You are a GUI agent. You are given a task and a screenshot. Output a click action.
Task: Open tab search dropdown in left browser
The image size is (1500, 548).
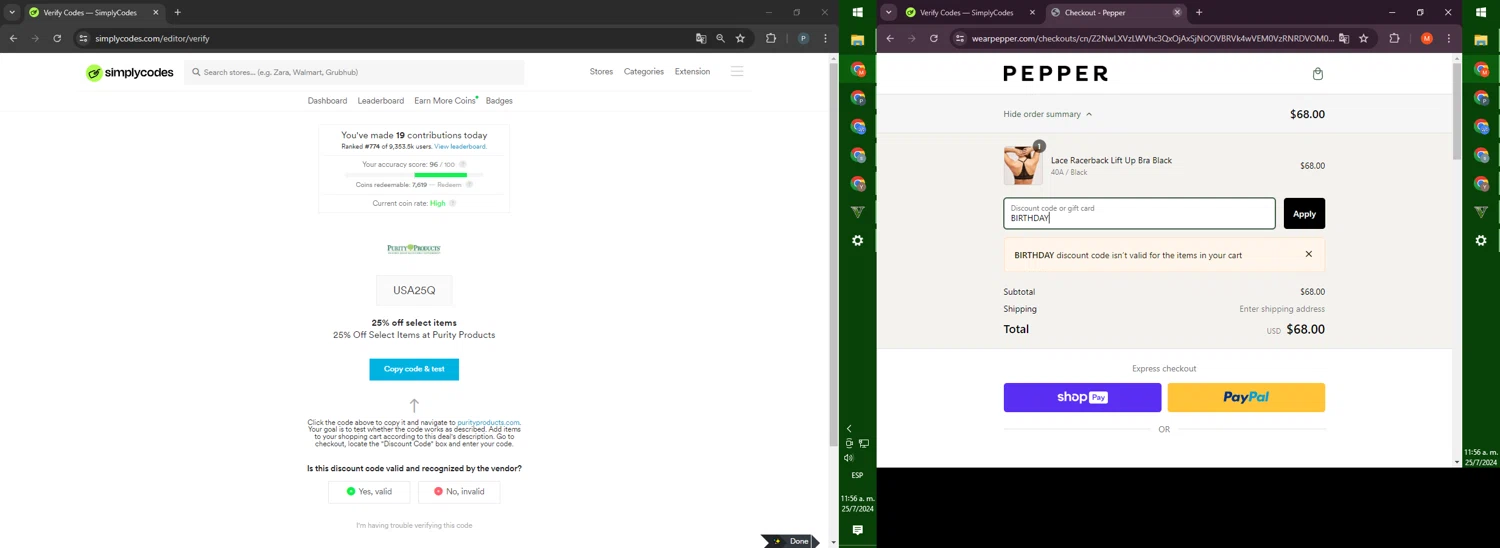(12, 13)
